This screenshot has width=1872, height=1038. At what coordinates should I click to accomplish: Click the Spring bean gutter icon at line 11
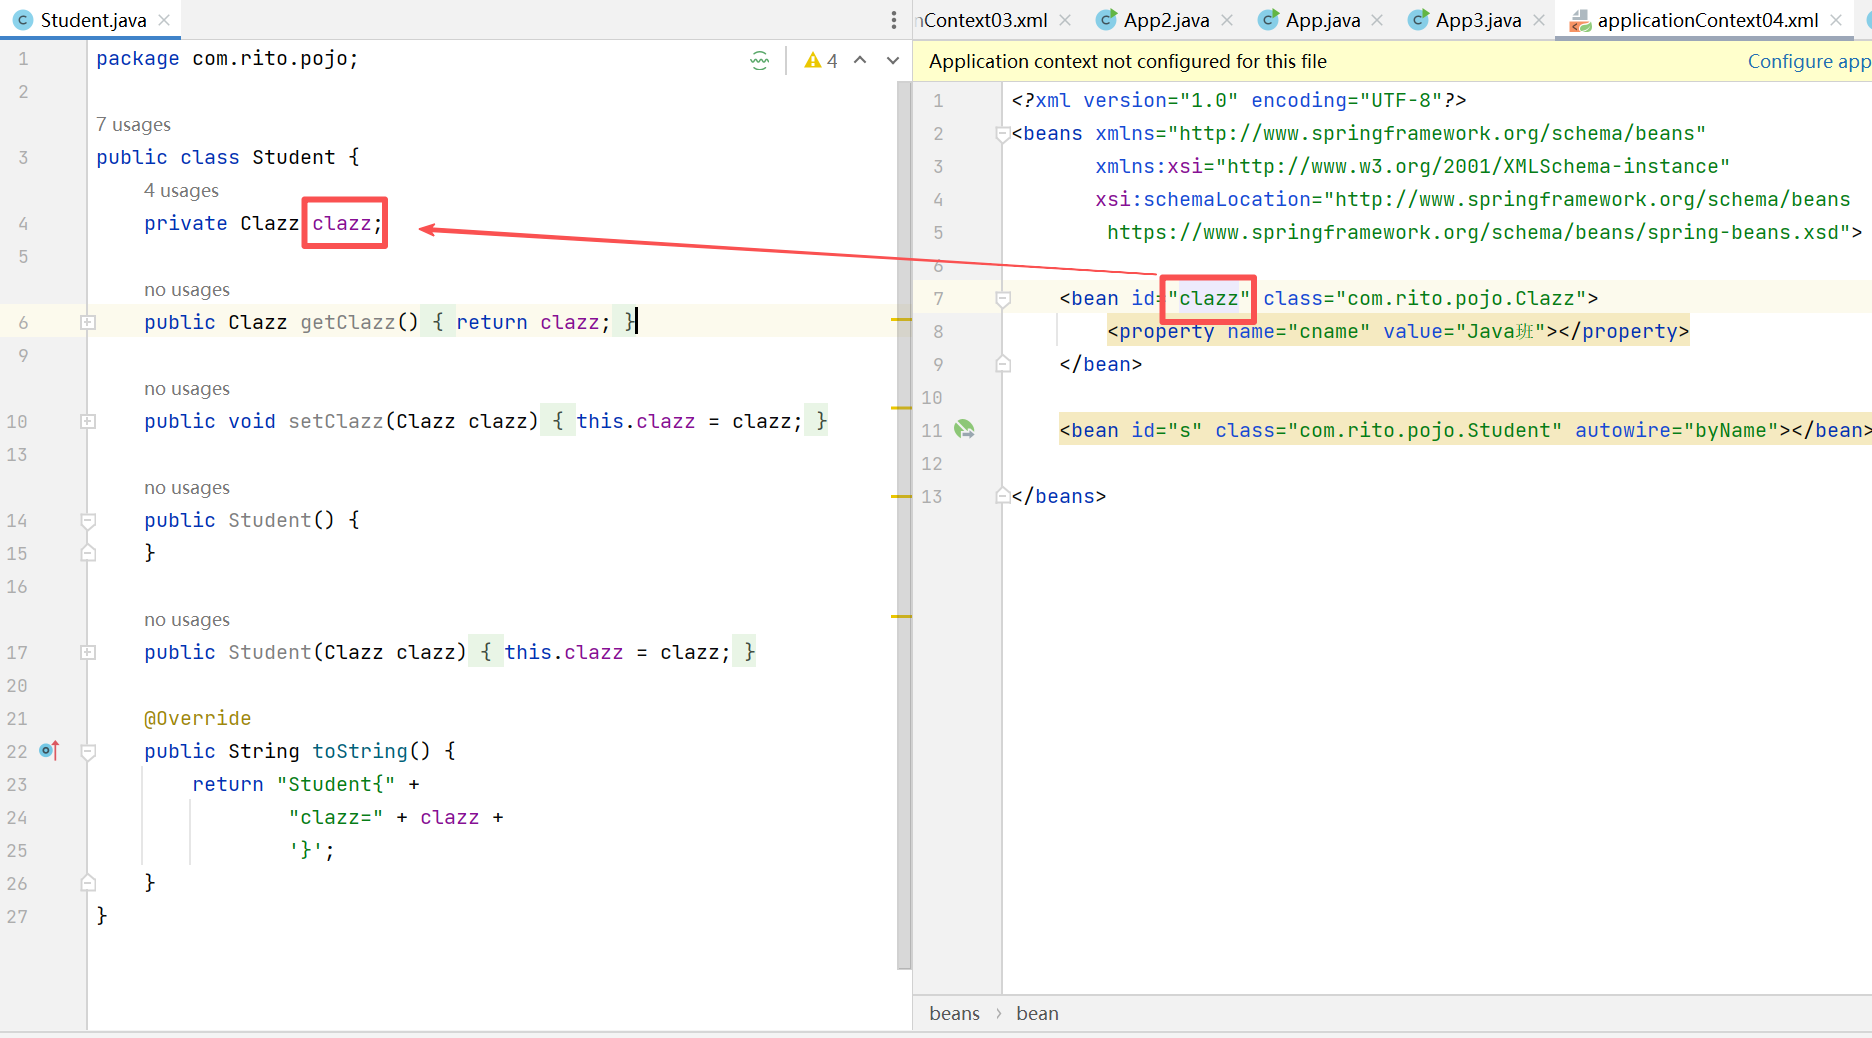coord(964,429)
